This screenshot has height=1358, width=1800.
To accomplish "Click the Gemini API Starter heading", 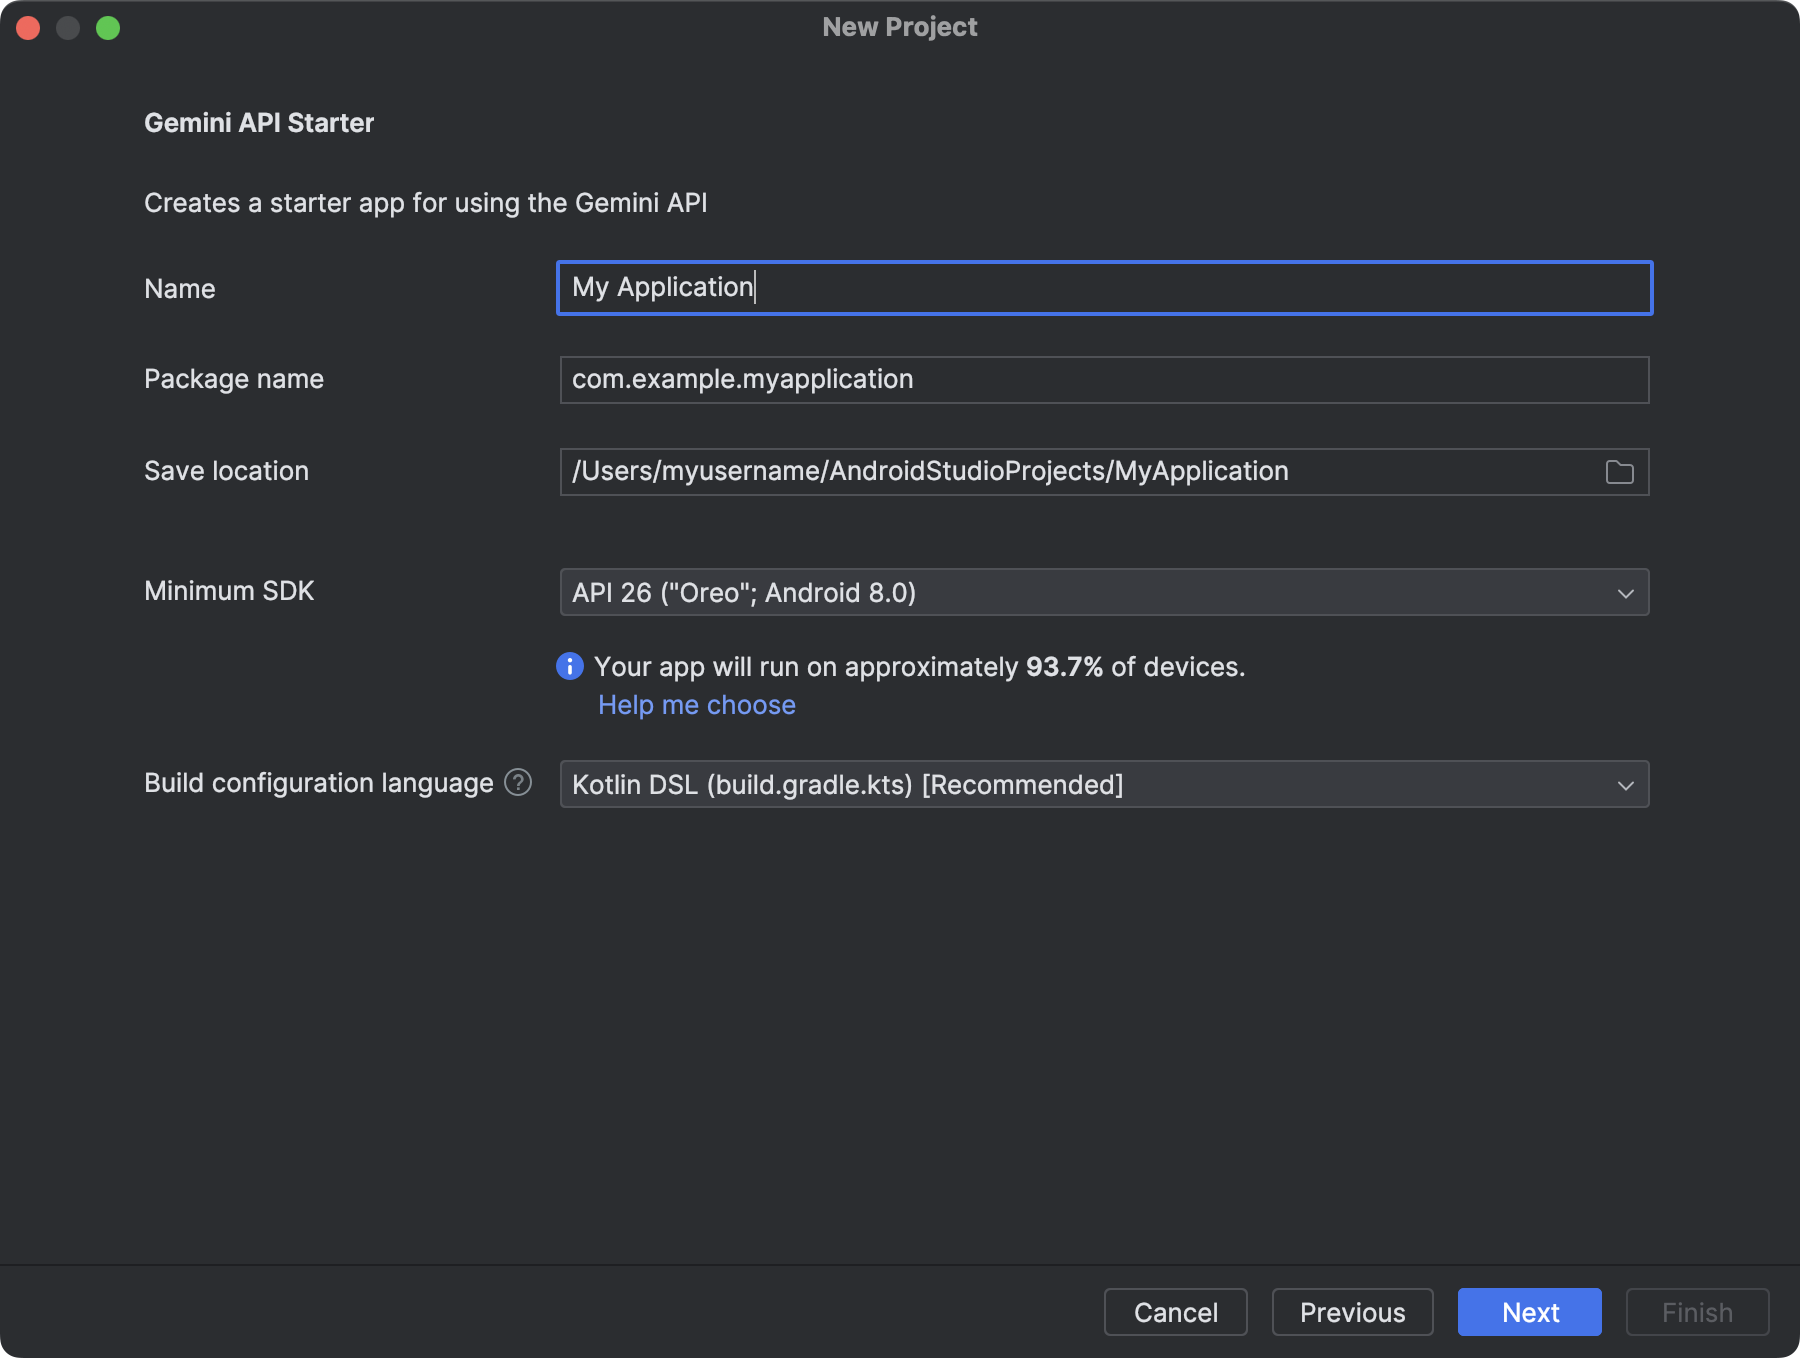I will tap(259, 123).
